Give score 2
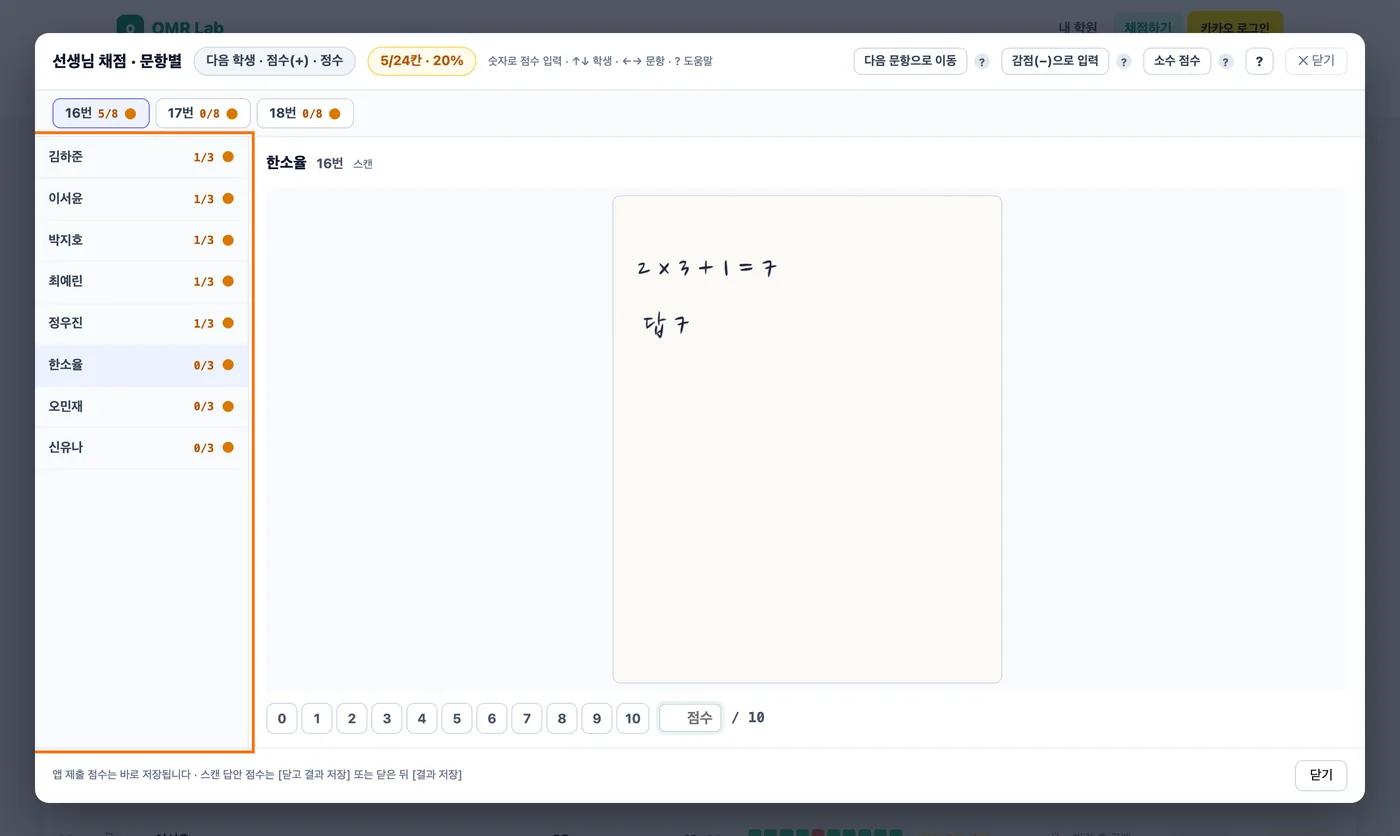Screen dimensions: 1400x836 352,718
